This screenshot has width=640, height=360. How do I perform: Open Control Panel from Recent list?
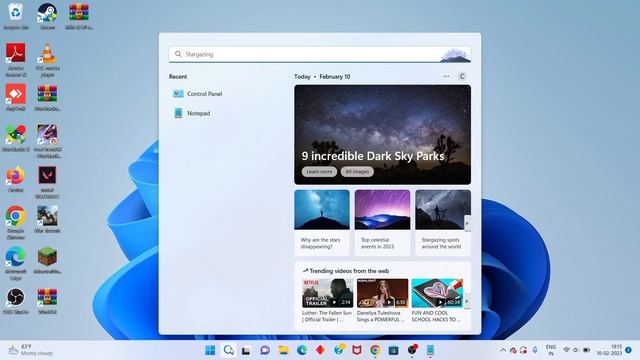pyautogui.click(x=198, y=94)
